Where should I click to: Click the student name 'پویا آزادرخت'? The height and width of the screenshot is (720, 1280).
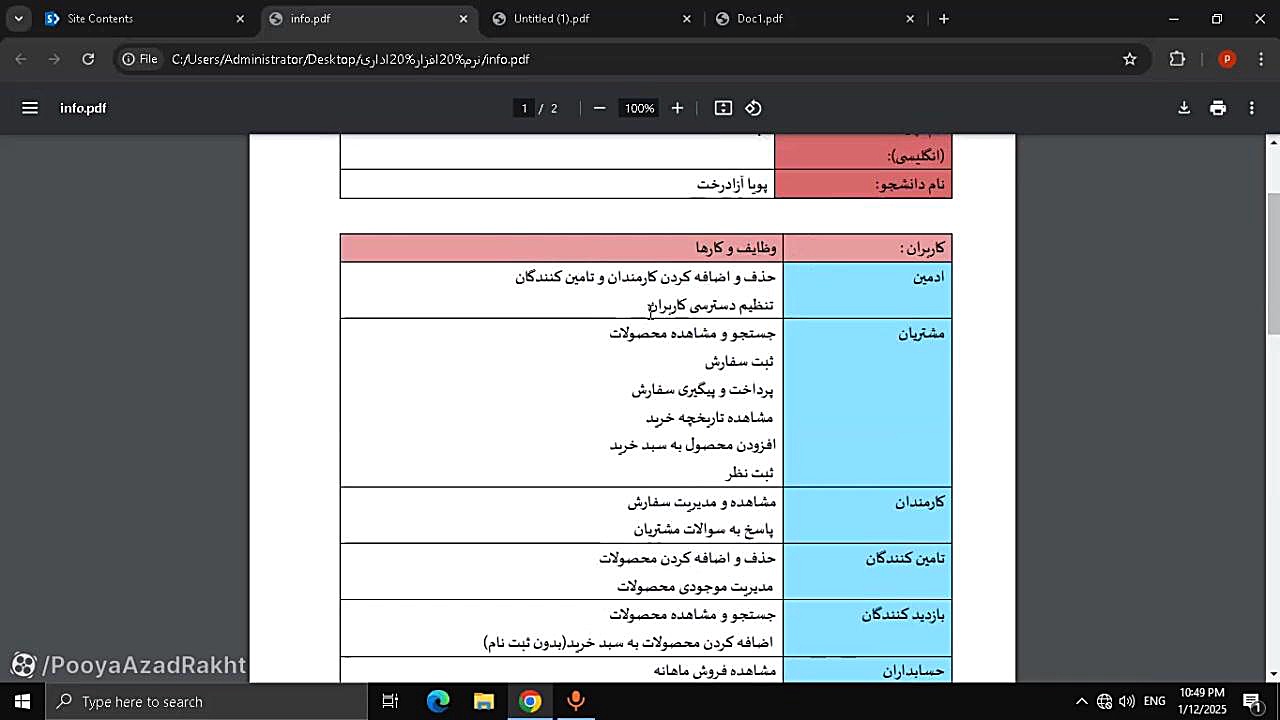732,185
